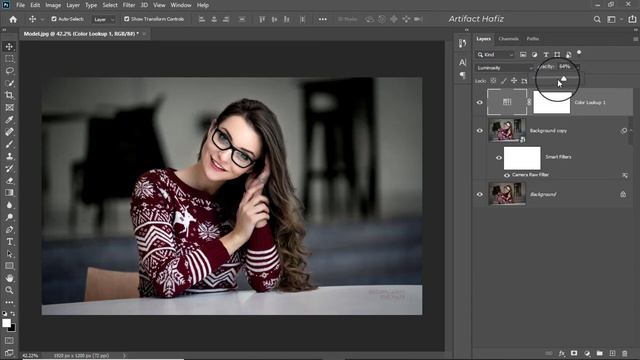This screenshot has width=640, height=360.
Task: Select the Smart Filters mask thumbnail
Action: 522,158
